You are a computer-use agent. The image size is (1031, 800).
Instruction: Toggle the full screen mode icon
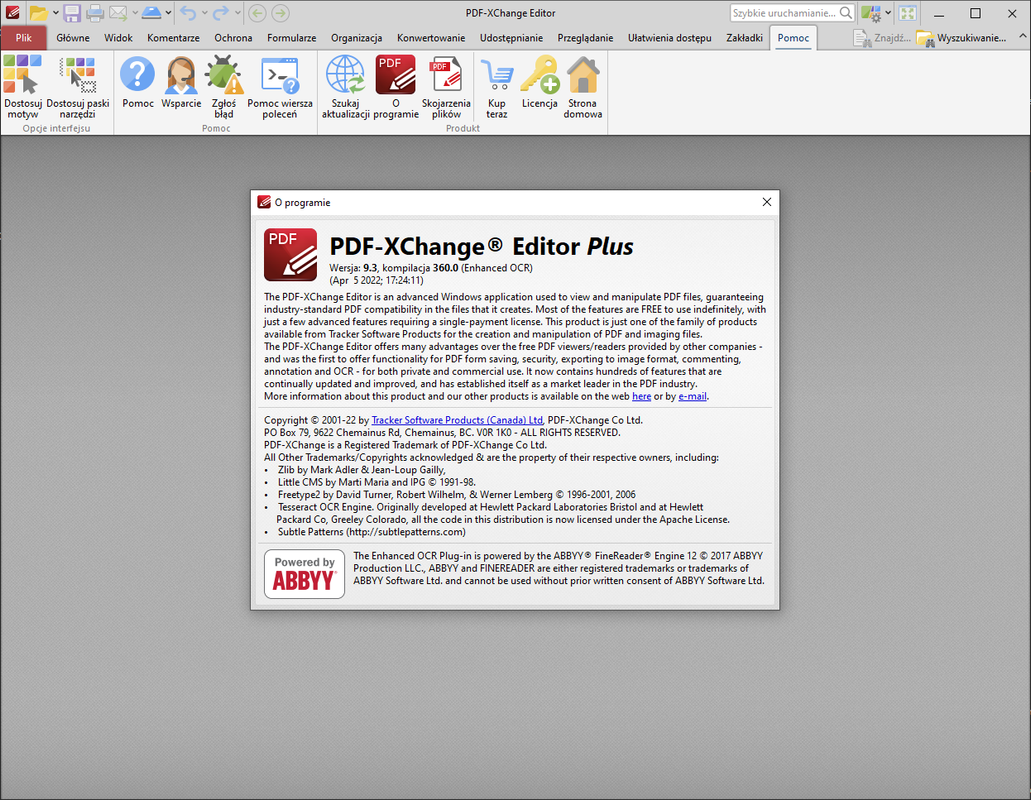908,13
